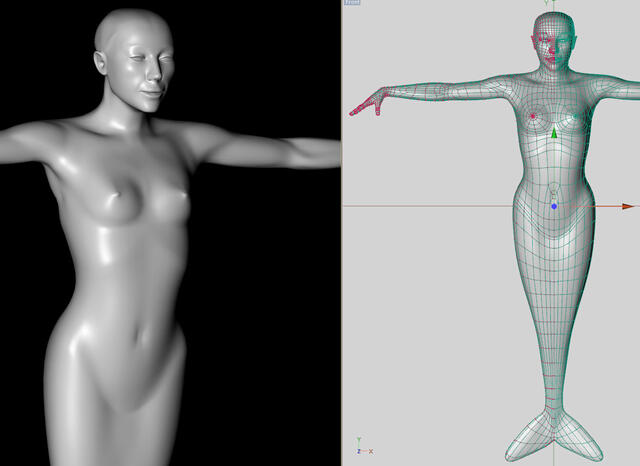Screen dimensions: 640x466
Task: Click the XYZ axis indicator in wireframe viewport
Action: coord(364,446)
